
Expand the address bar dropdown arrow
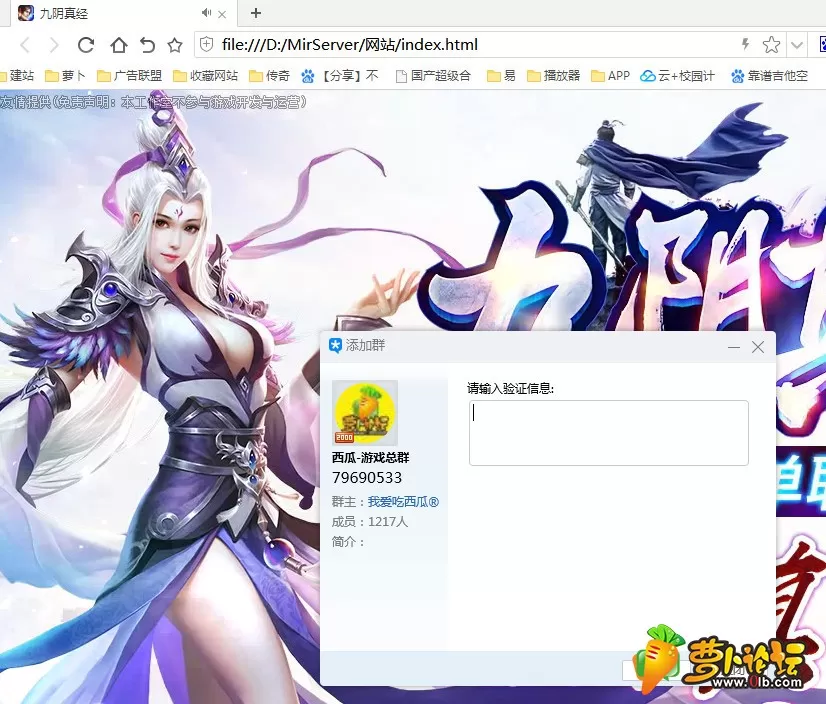coord(796,45)
